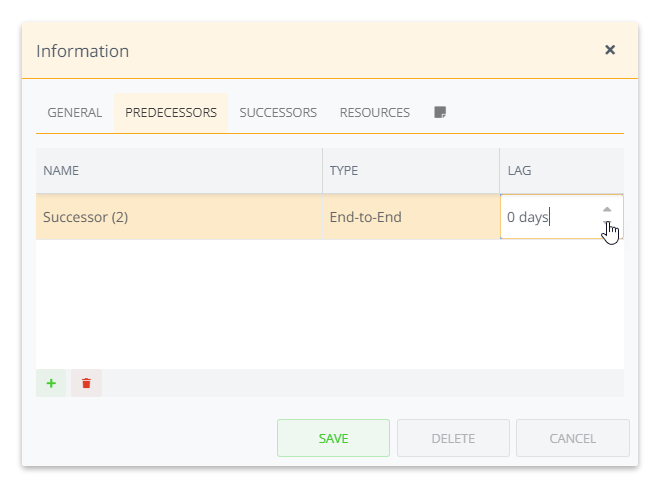The height and width of the screenshot is (488, 660).
Task: Decrease lag with the down arrow
Action: (x=607, y=226)
